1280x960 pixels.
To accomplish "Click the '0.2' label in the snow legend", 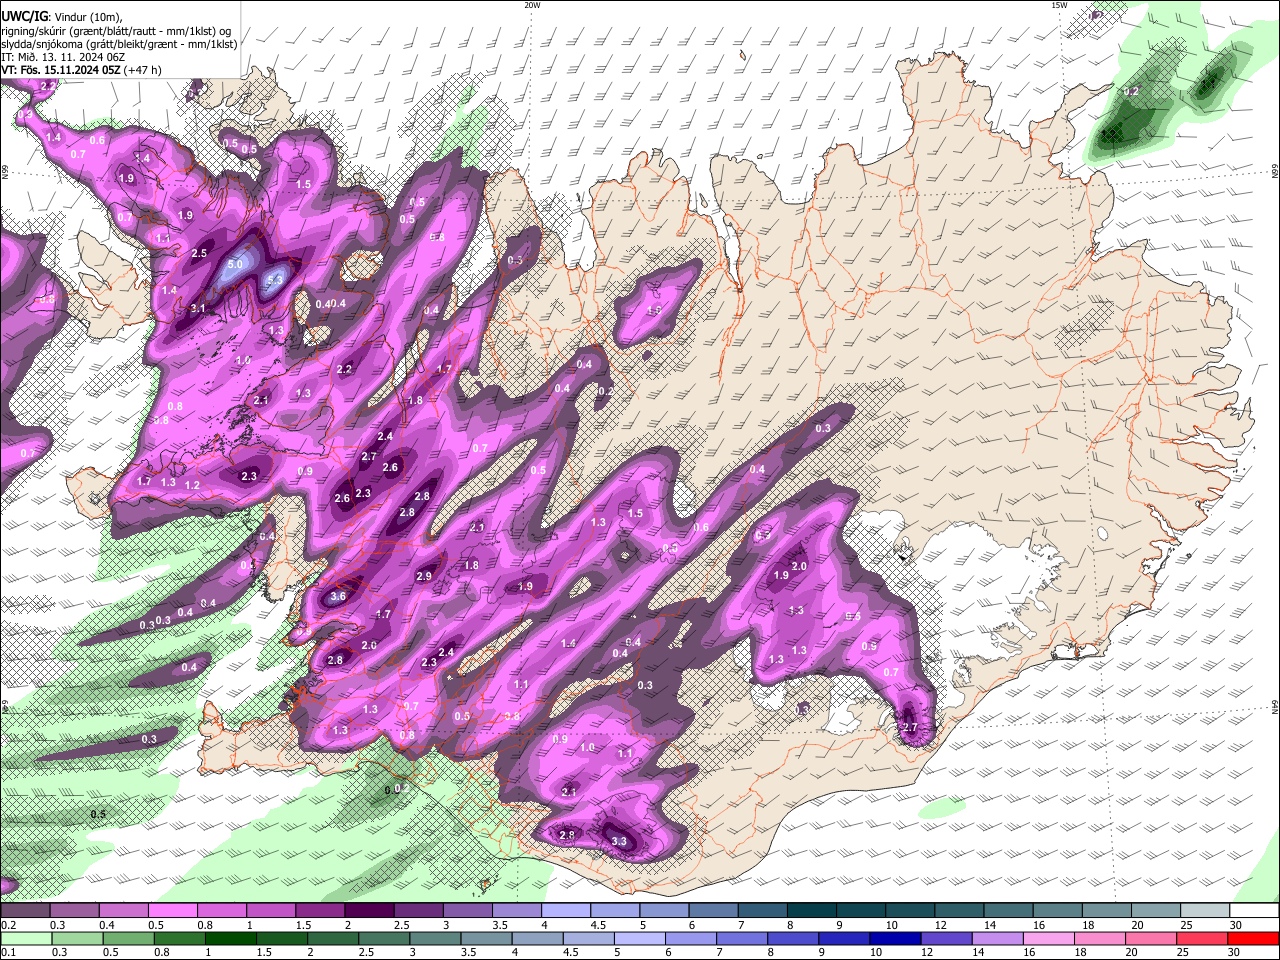I will [x=8, y=925].
